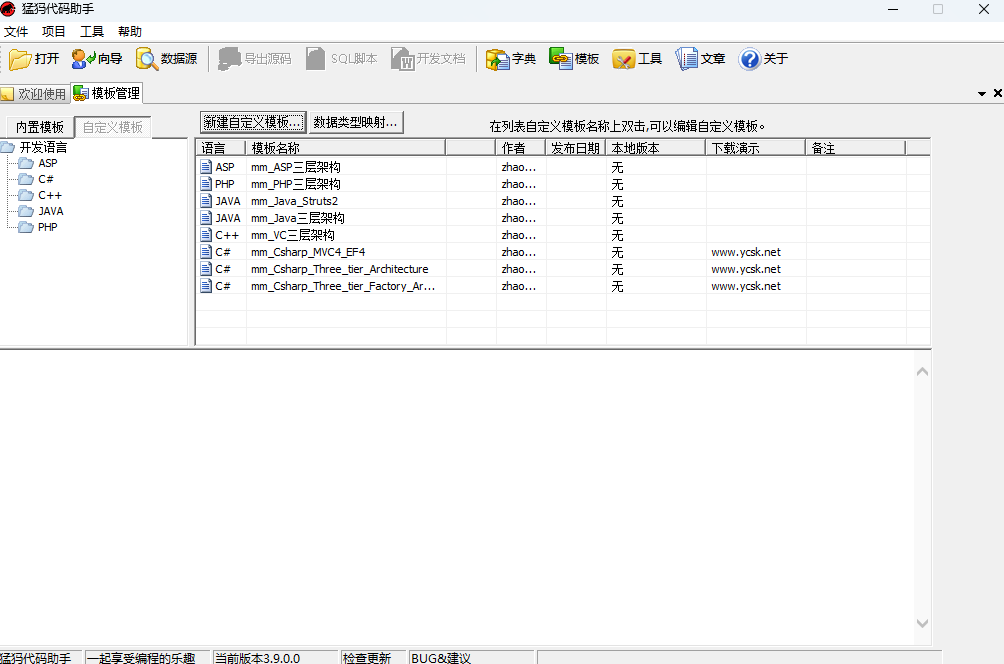Select the mm_ASP三层架构 template name
The width and height of the screenshot is (1004, 664).
296,167
